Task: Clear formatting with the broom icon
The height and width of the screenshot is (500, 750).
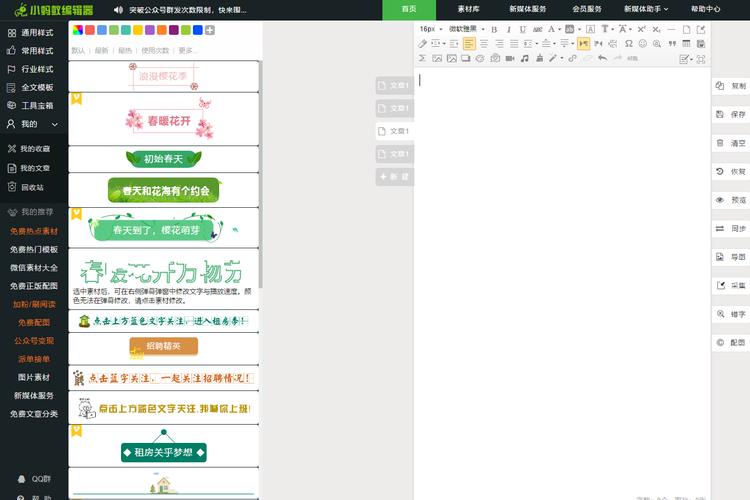Action: pos(540,58)
